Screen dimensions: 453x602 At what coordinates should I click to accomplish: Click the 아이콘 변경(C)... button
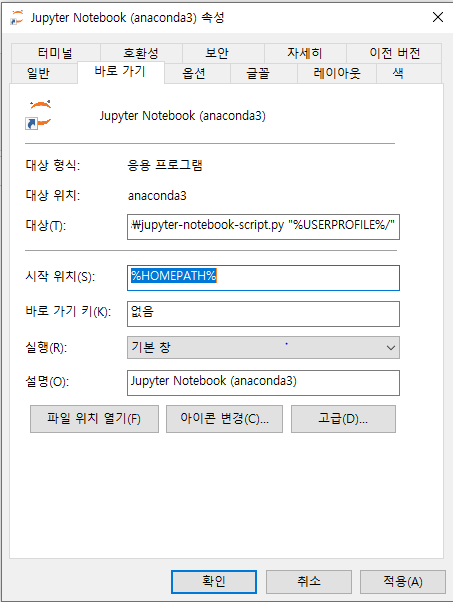(x=225, y=419)
